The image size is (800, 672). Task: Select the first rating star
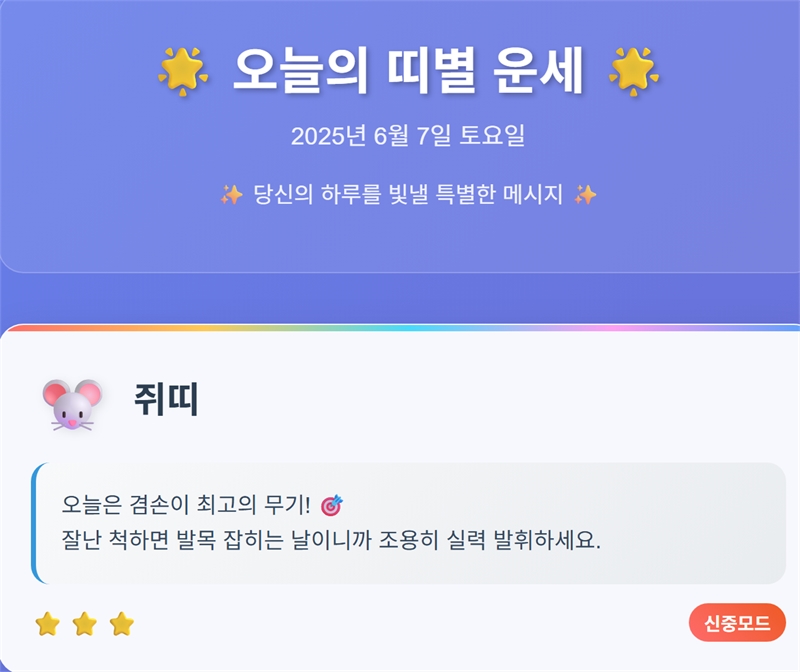point(47,624)
